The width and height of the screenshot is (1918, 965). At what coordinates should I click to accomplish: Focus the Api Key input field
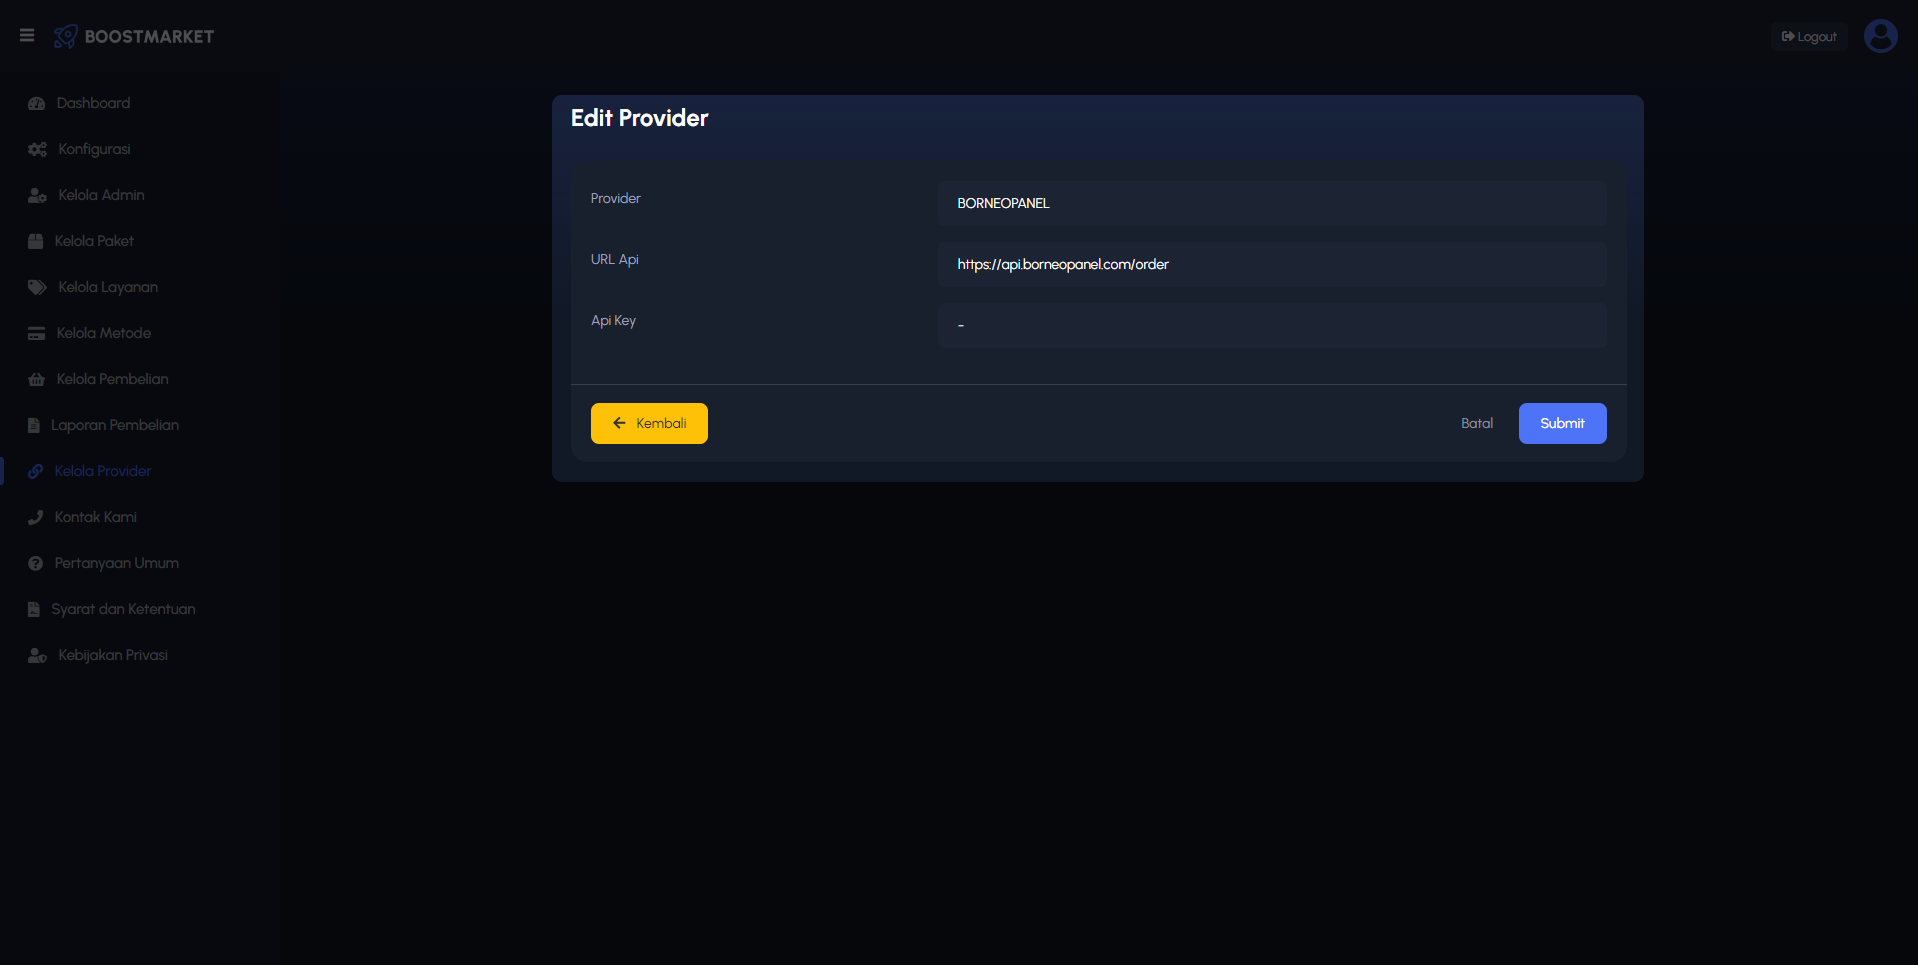[1272, 325]
